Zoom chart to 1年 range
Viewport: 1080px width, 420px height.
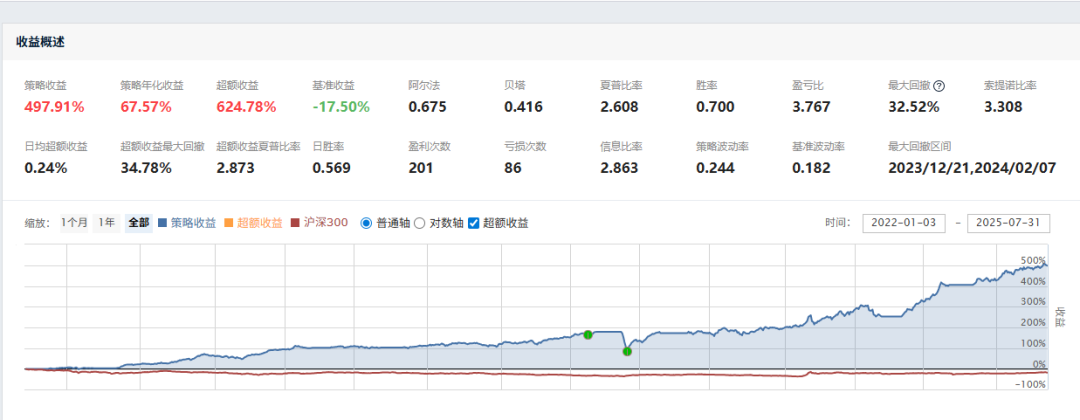pyautogui.click(x=106, y=223)
